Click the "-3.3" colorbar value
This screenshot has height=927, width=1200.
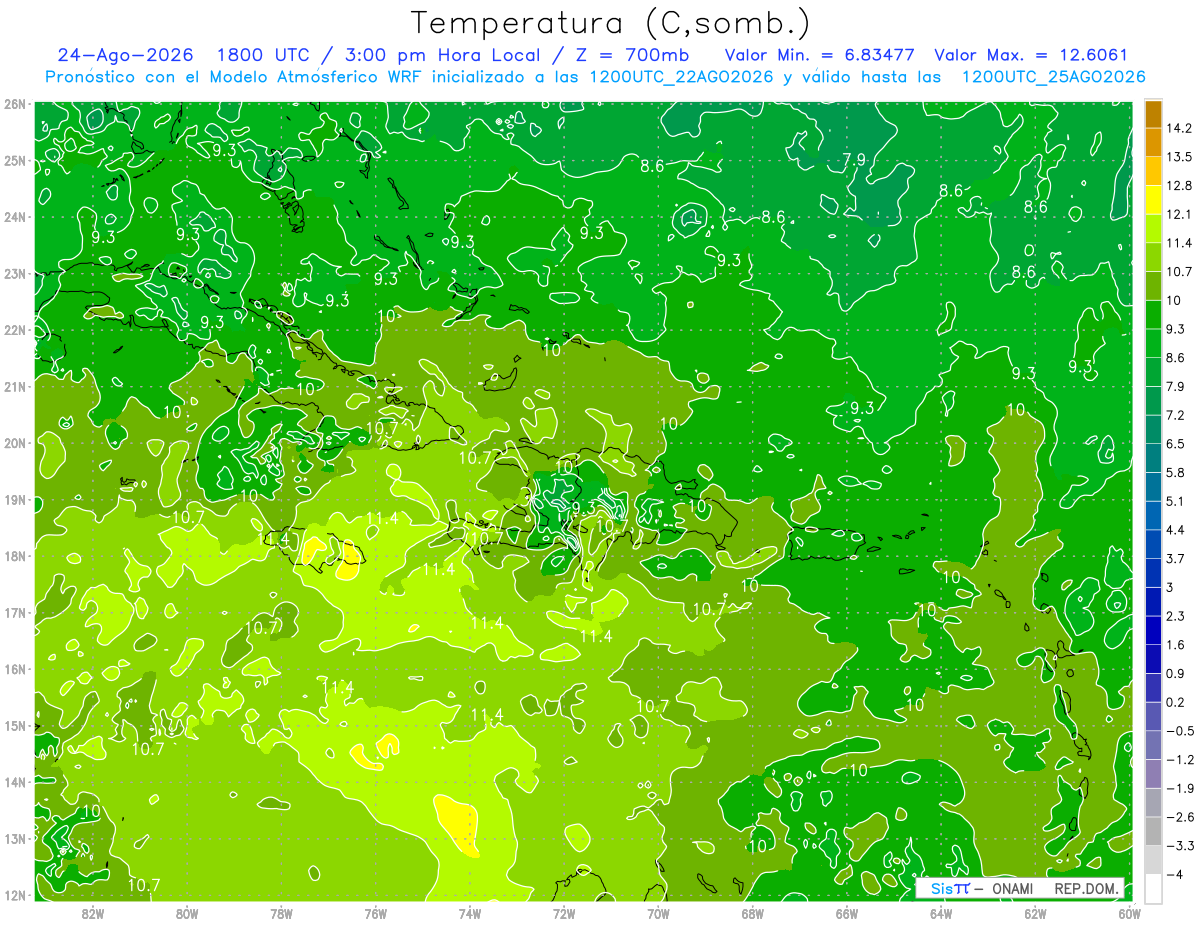coord(1180,846)
